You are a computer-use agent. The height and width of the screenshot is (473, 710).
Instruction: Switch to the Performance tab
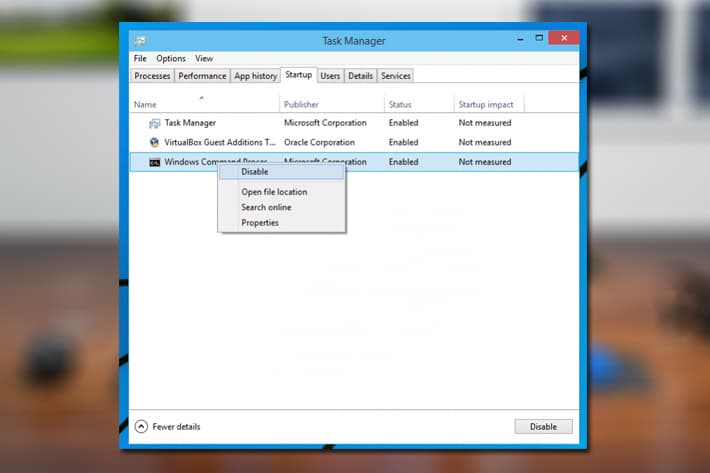coord(202,76)
